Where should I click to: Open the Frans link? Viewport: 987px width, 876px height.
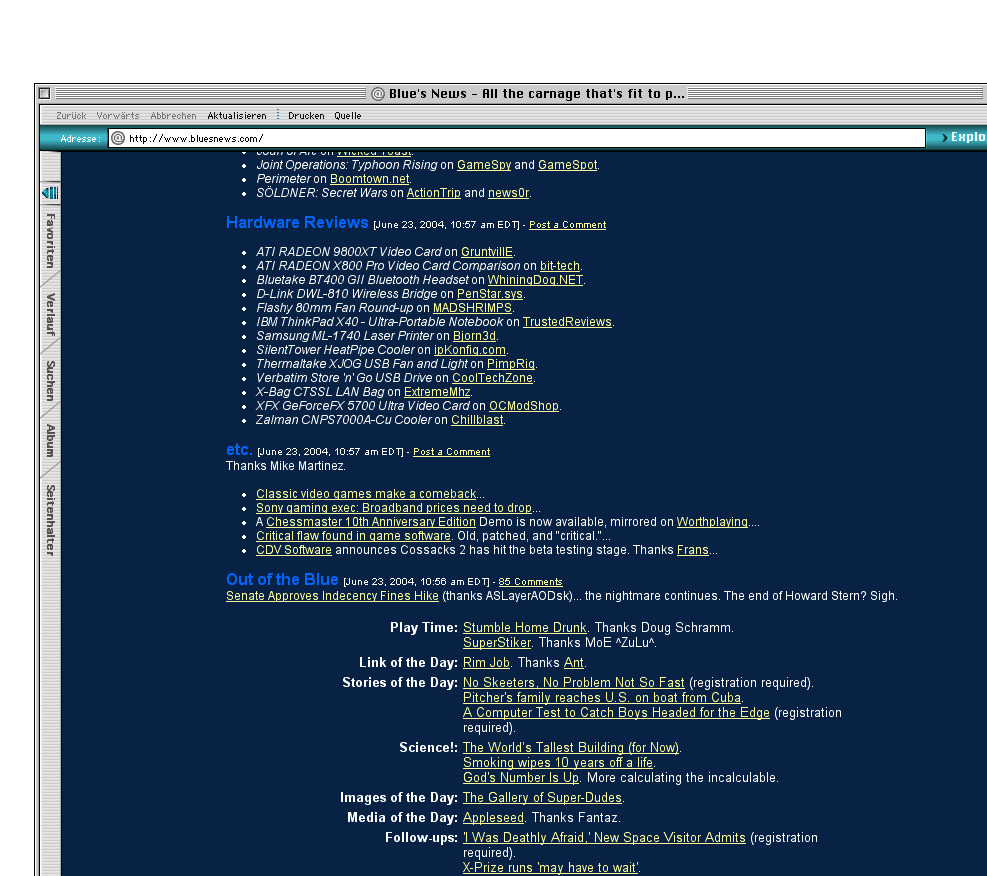click(692, 550)
